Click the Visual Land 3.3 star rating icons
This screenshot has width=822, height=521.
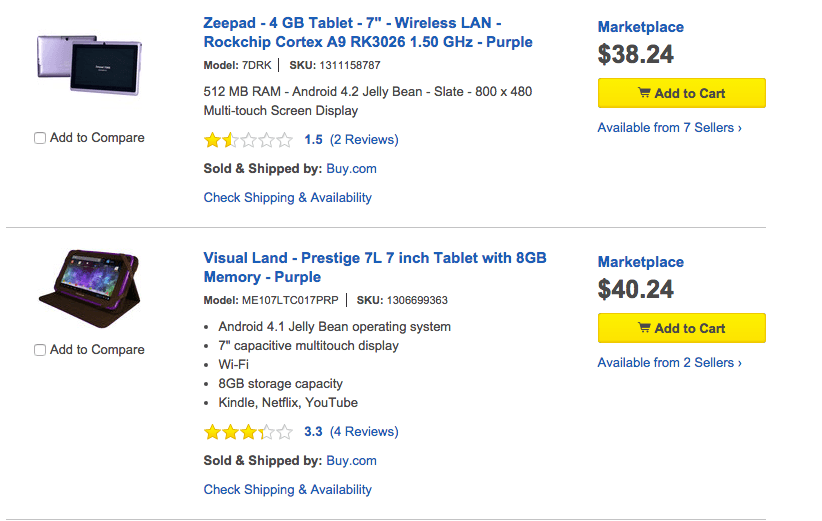[248, 432]
